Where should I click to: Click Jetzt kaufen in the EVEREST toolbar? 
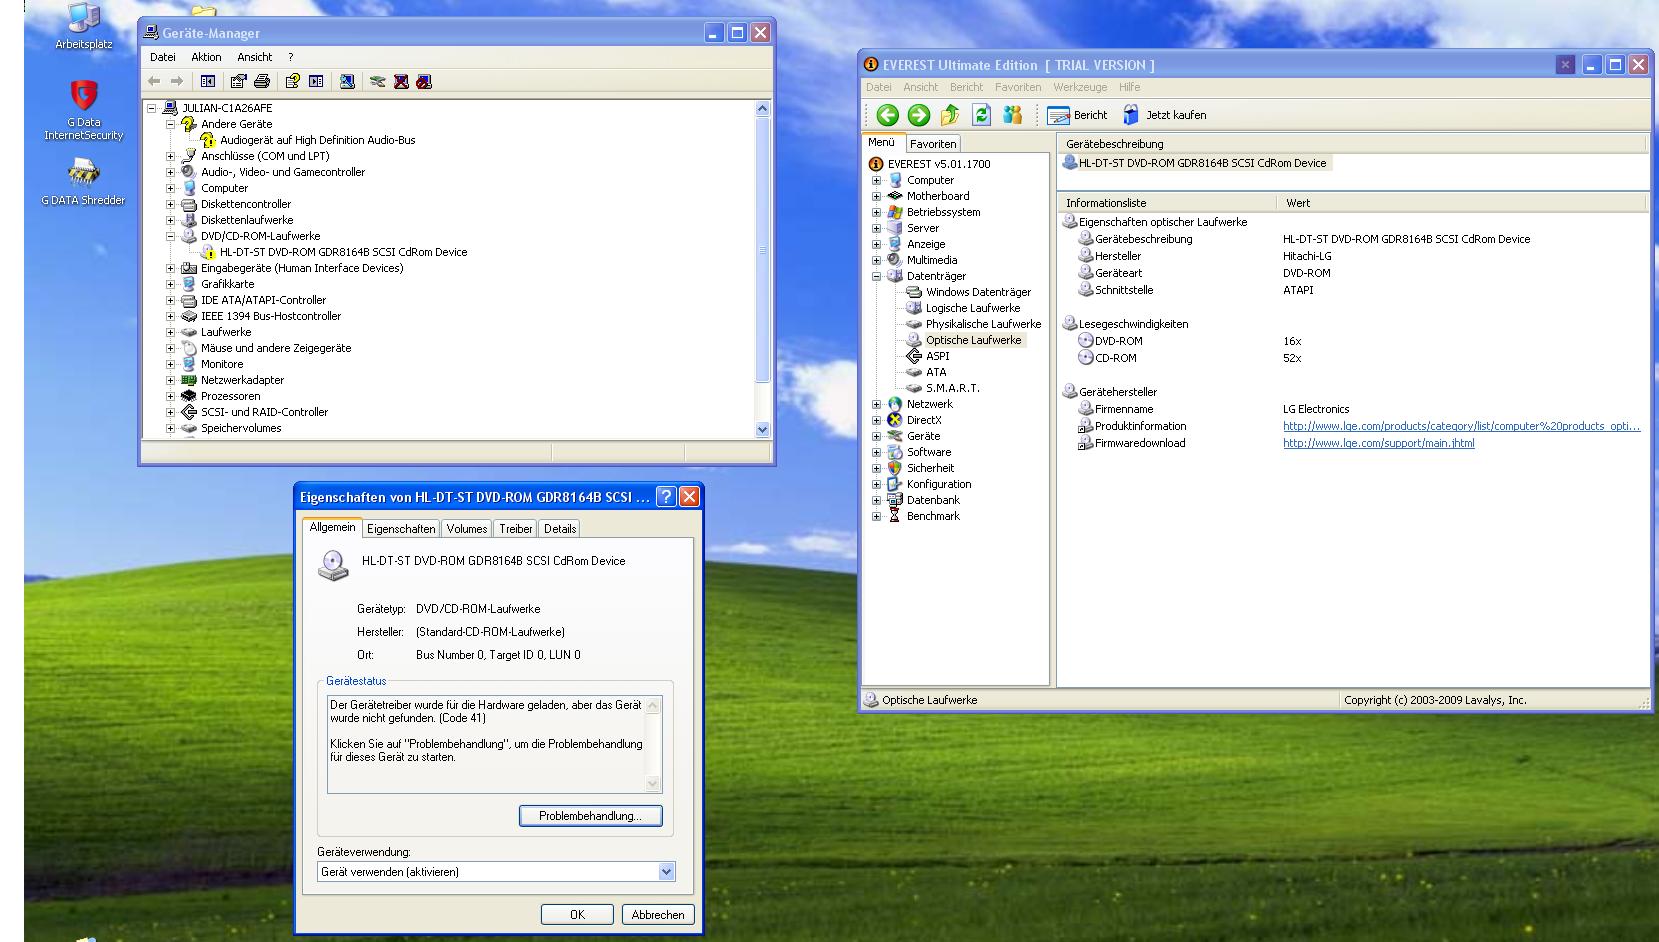coord(1165,115)
